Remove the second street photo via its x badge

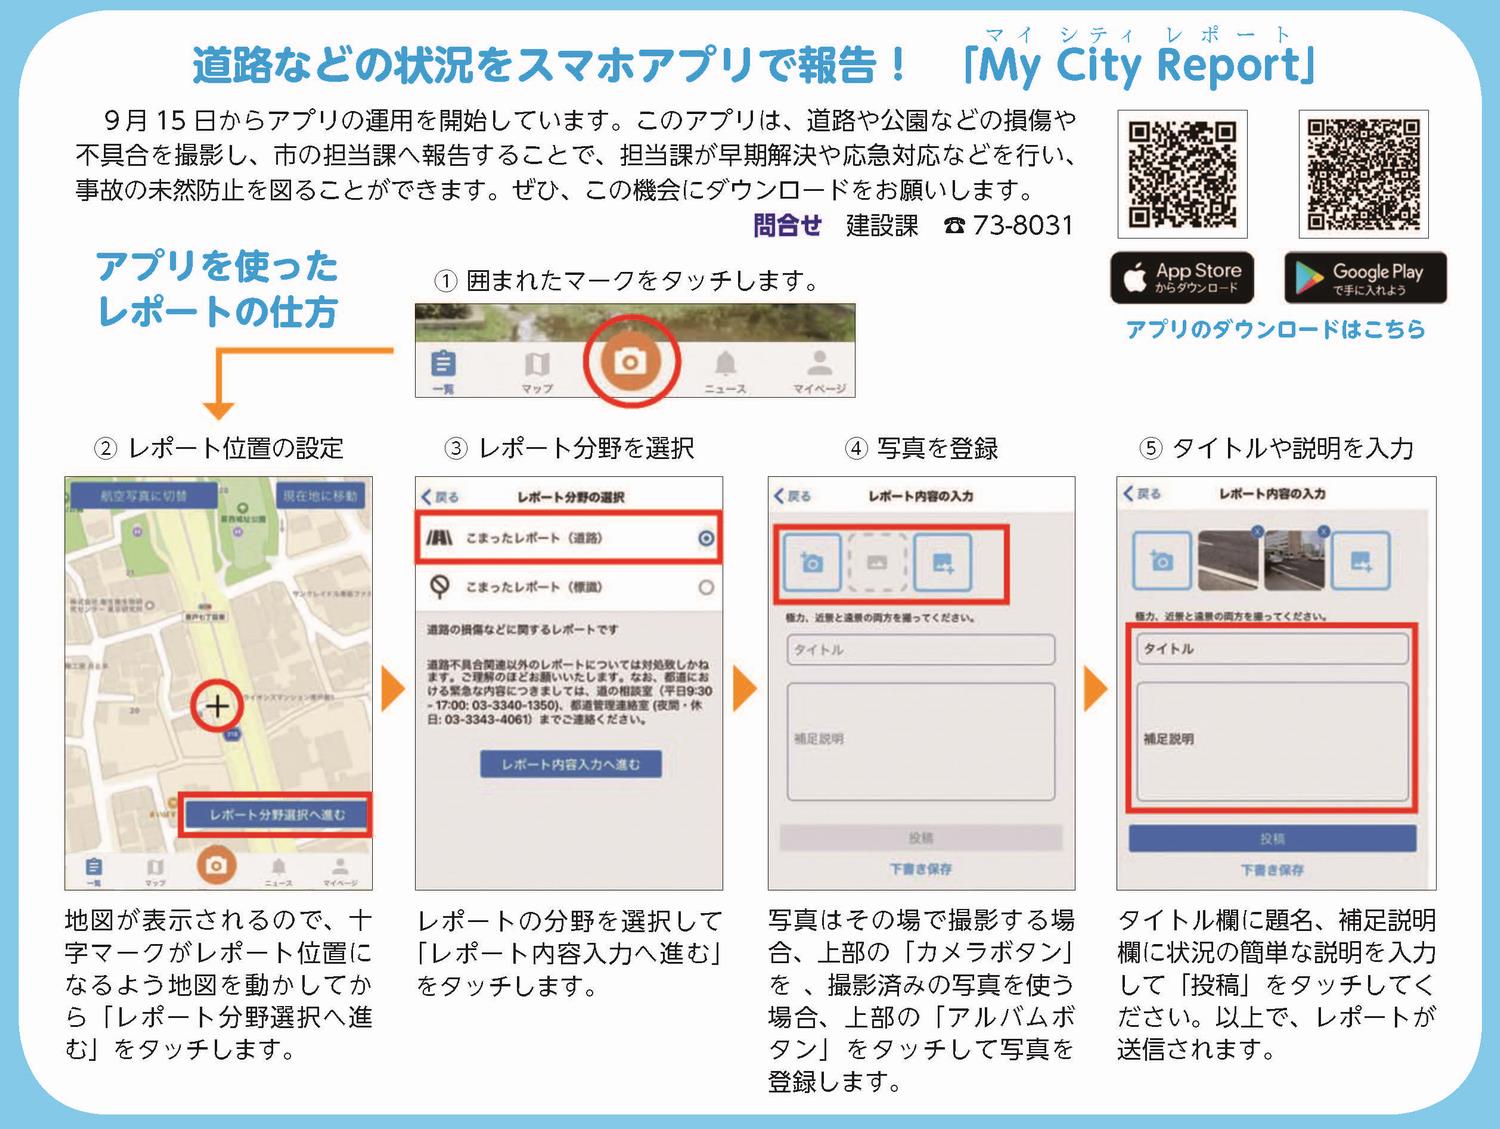(1323, 531)
